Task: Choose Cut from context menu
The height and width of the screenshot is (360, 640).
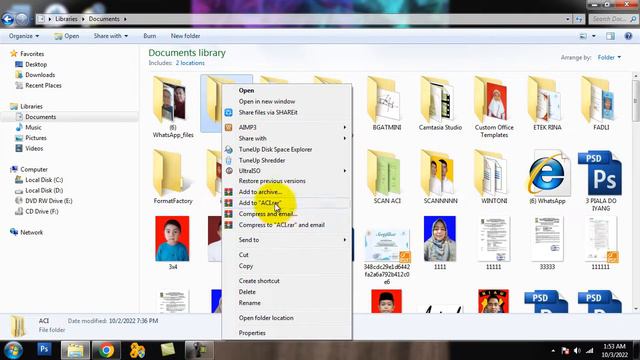Action: click(243, 255)
